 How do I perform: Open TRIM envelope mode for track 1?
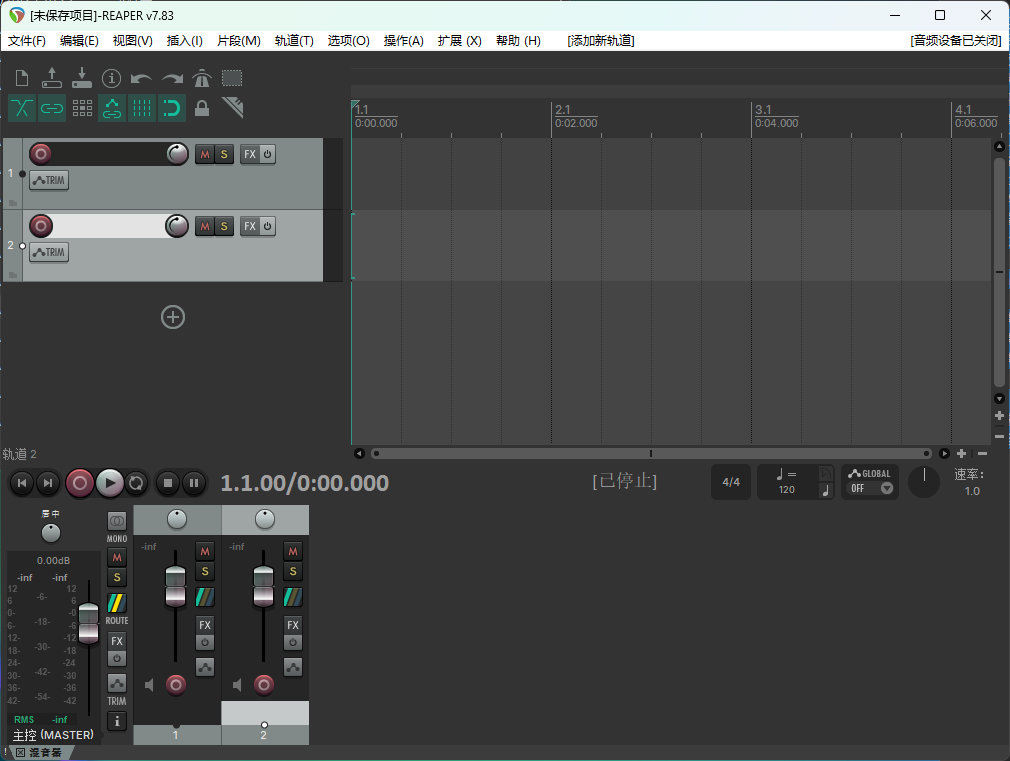(x=49, y=180)
